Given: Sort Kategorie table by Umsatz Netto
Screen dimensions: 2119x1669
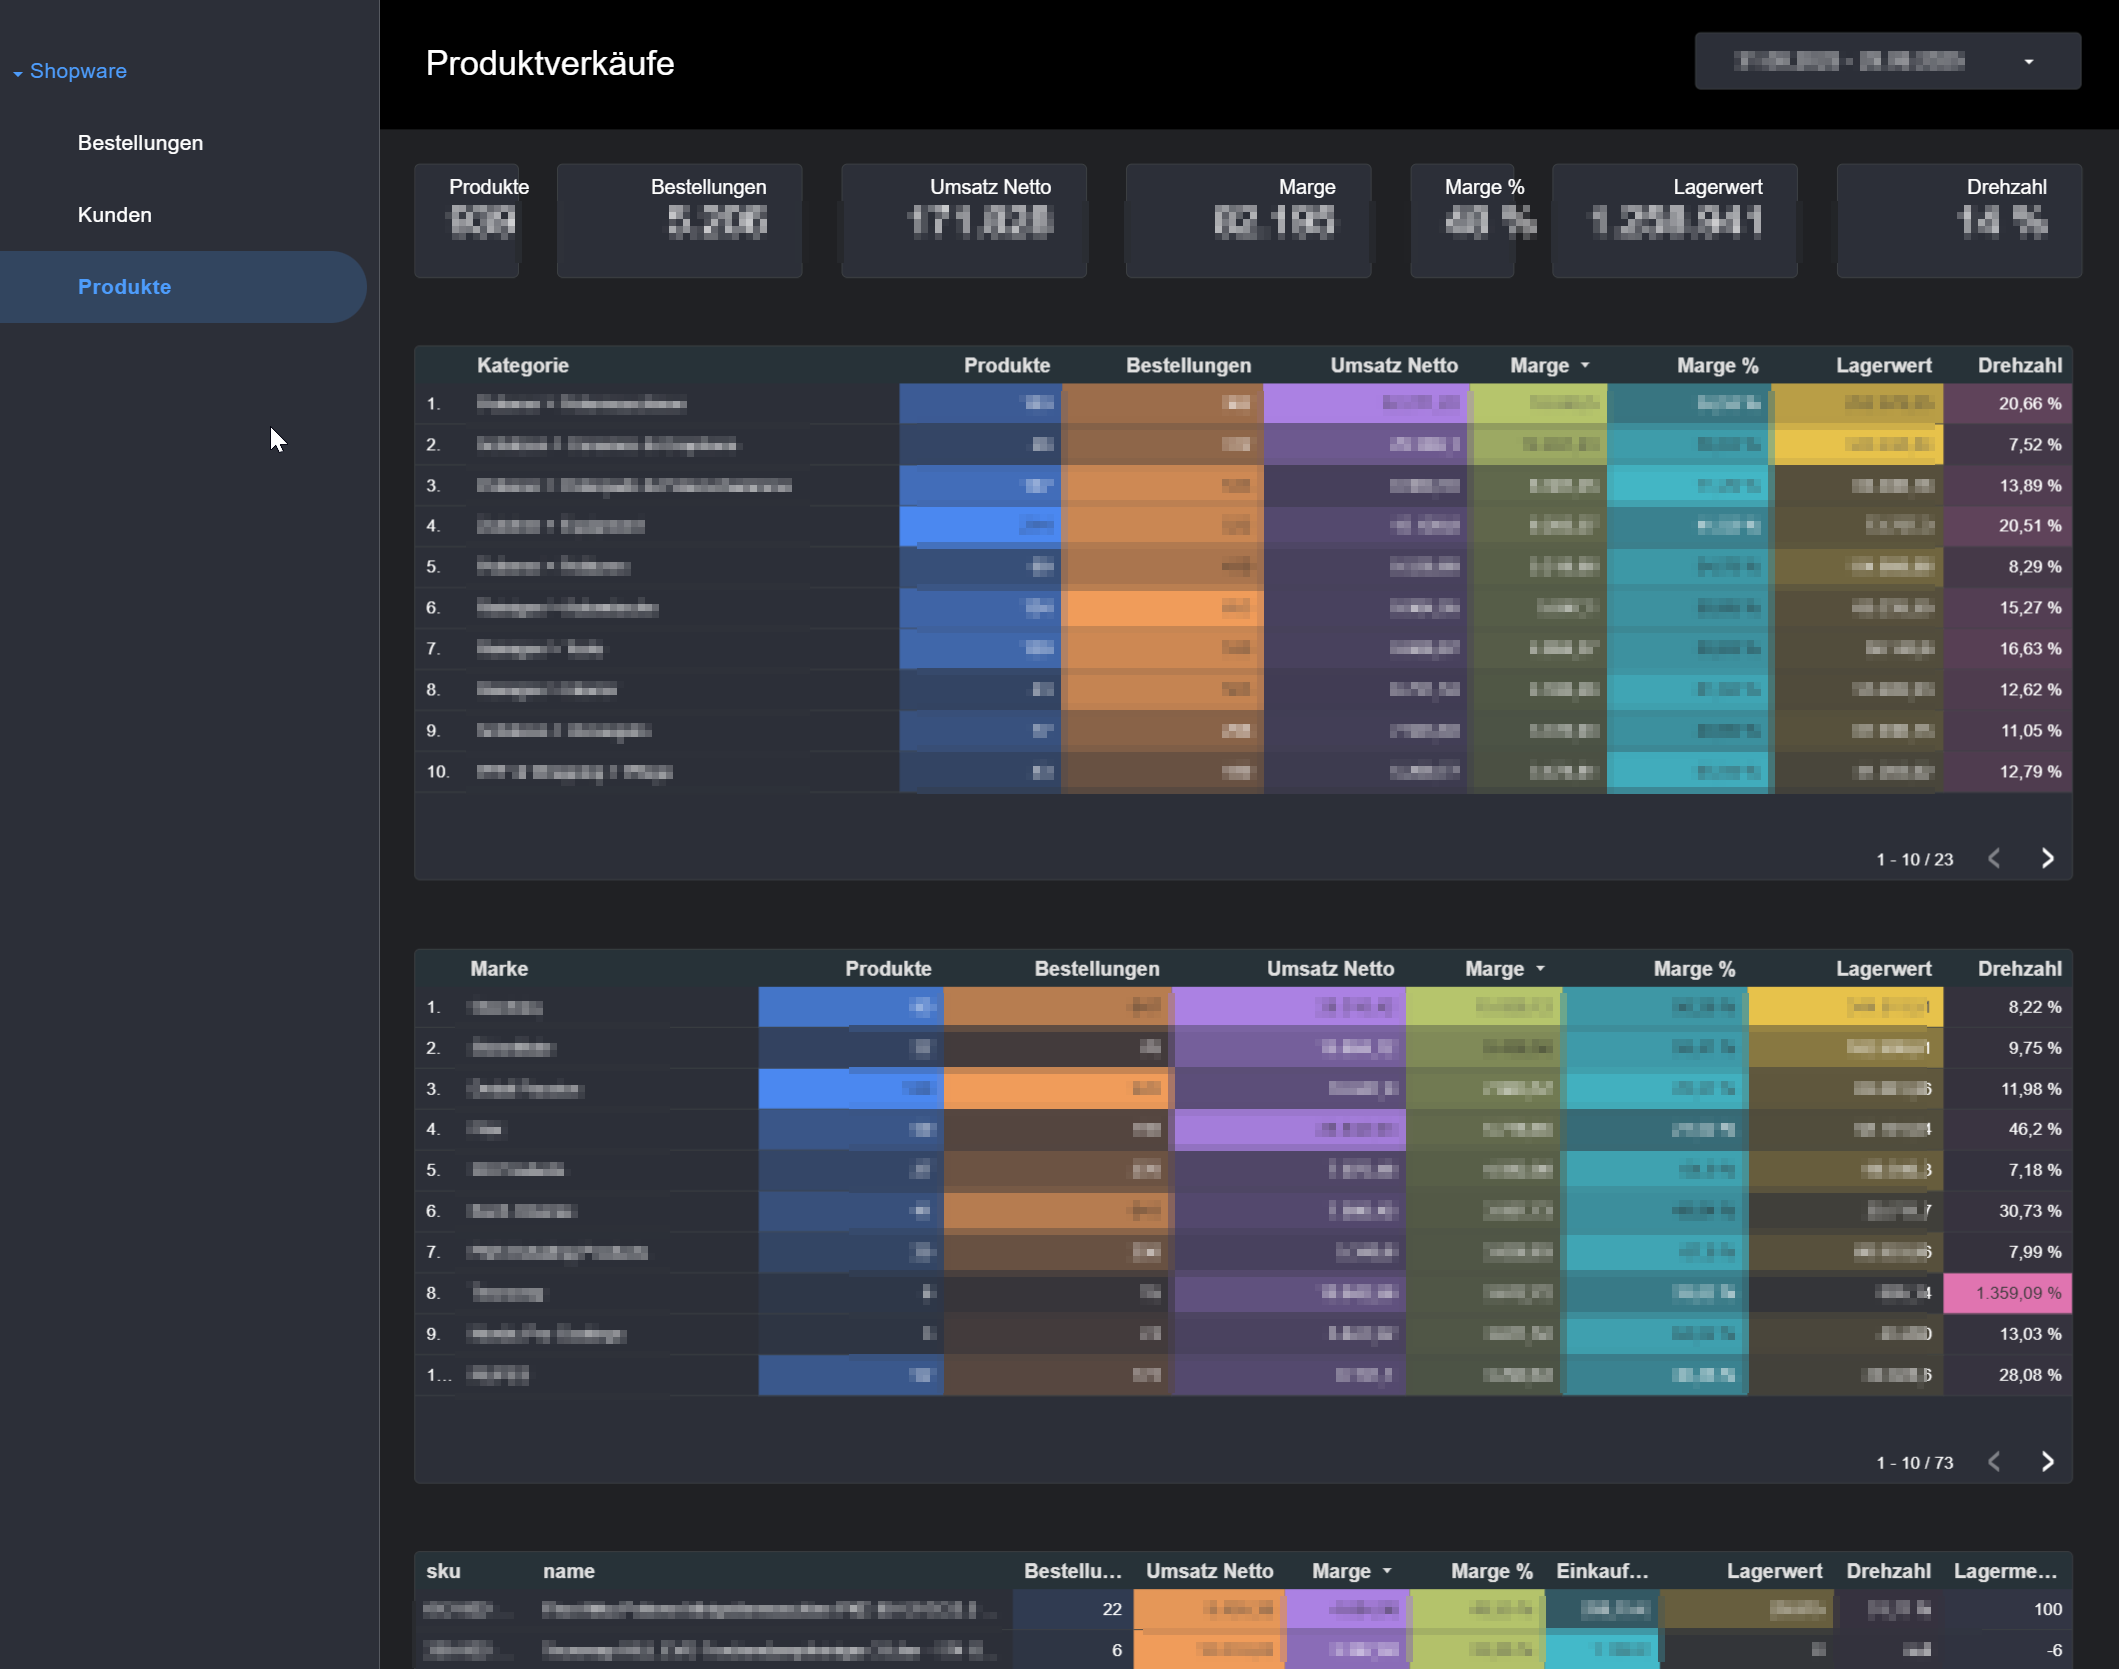Looking at the screenshot, I should (x=1393, y=366).
